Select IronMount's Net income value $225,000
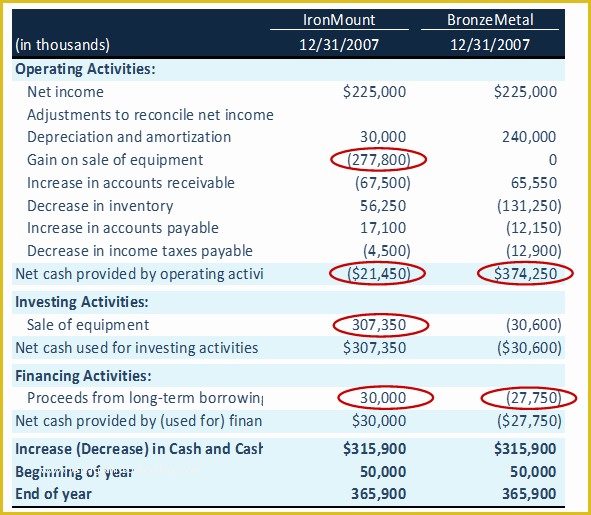 tap(374, 92)
